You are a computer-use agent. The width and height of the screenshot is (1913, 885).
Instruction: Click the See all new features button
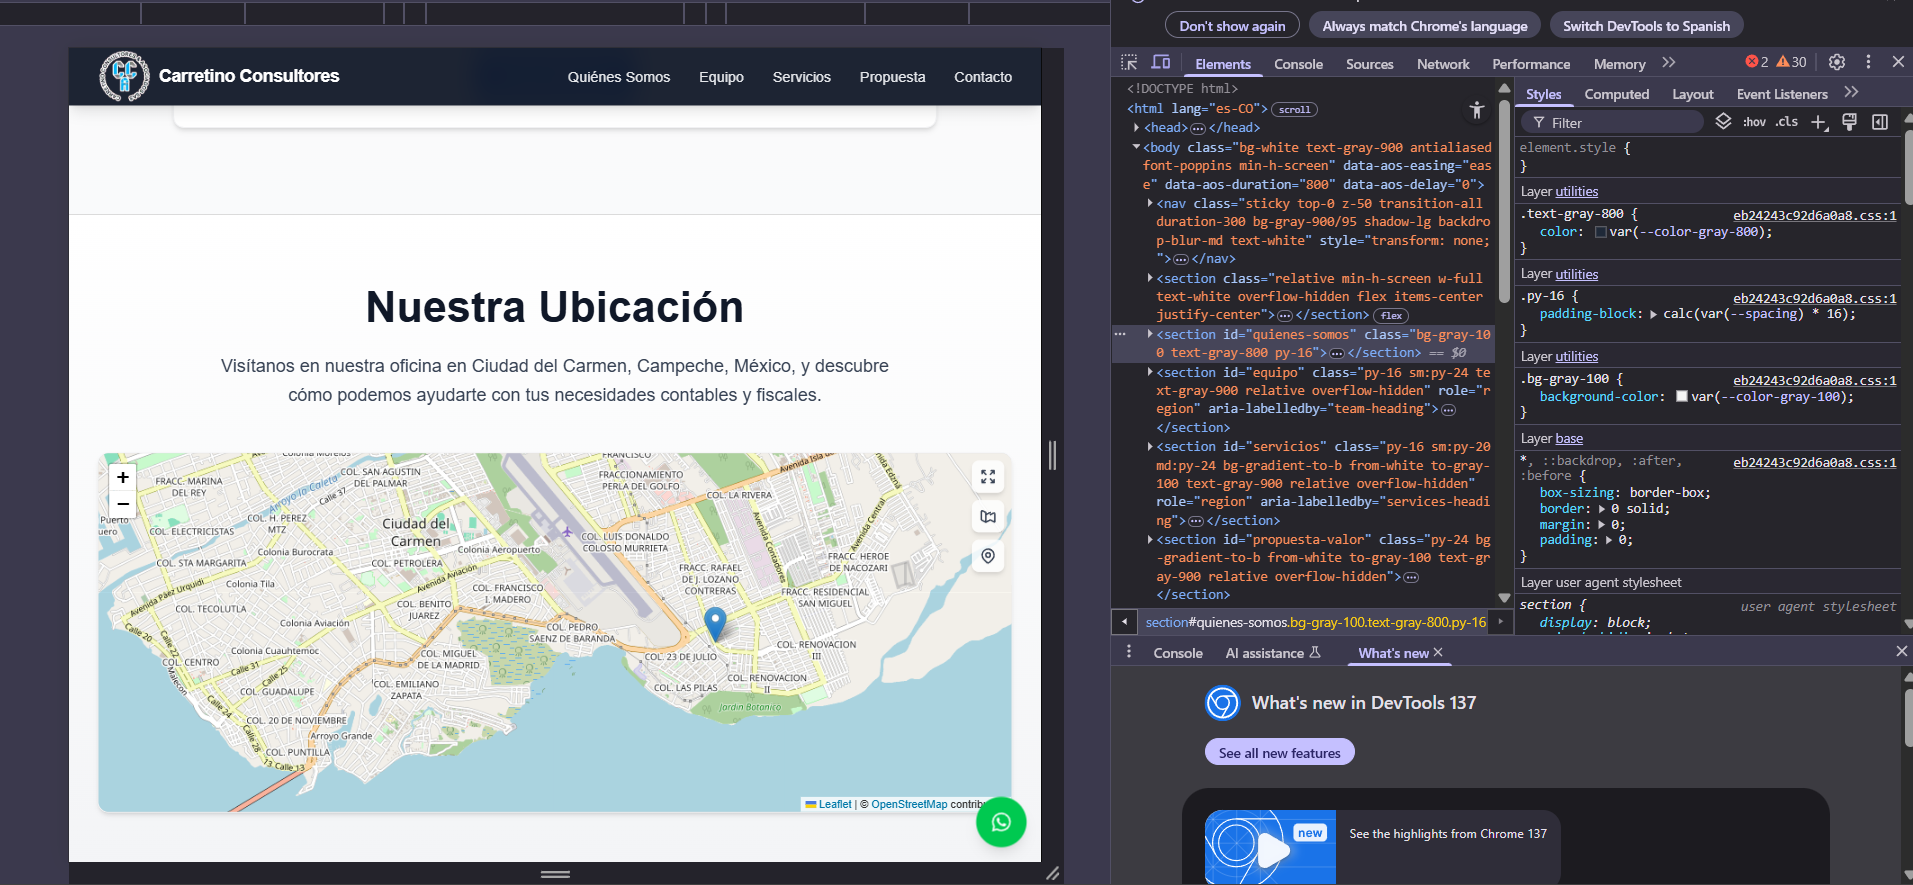[1279, 753]
